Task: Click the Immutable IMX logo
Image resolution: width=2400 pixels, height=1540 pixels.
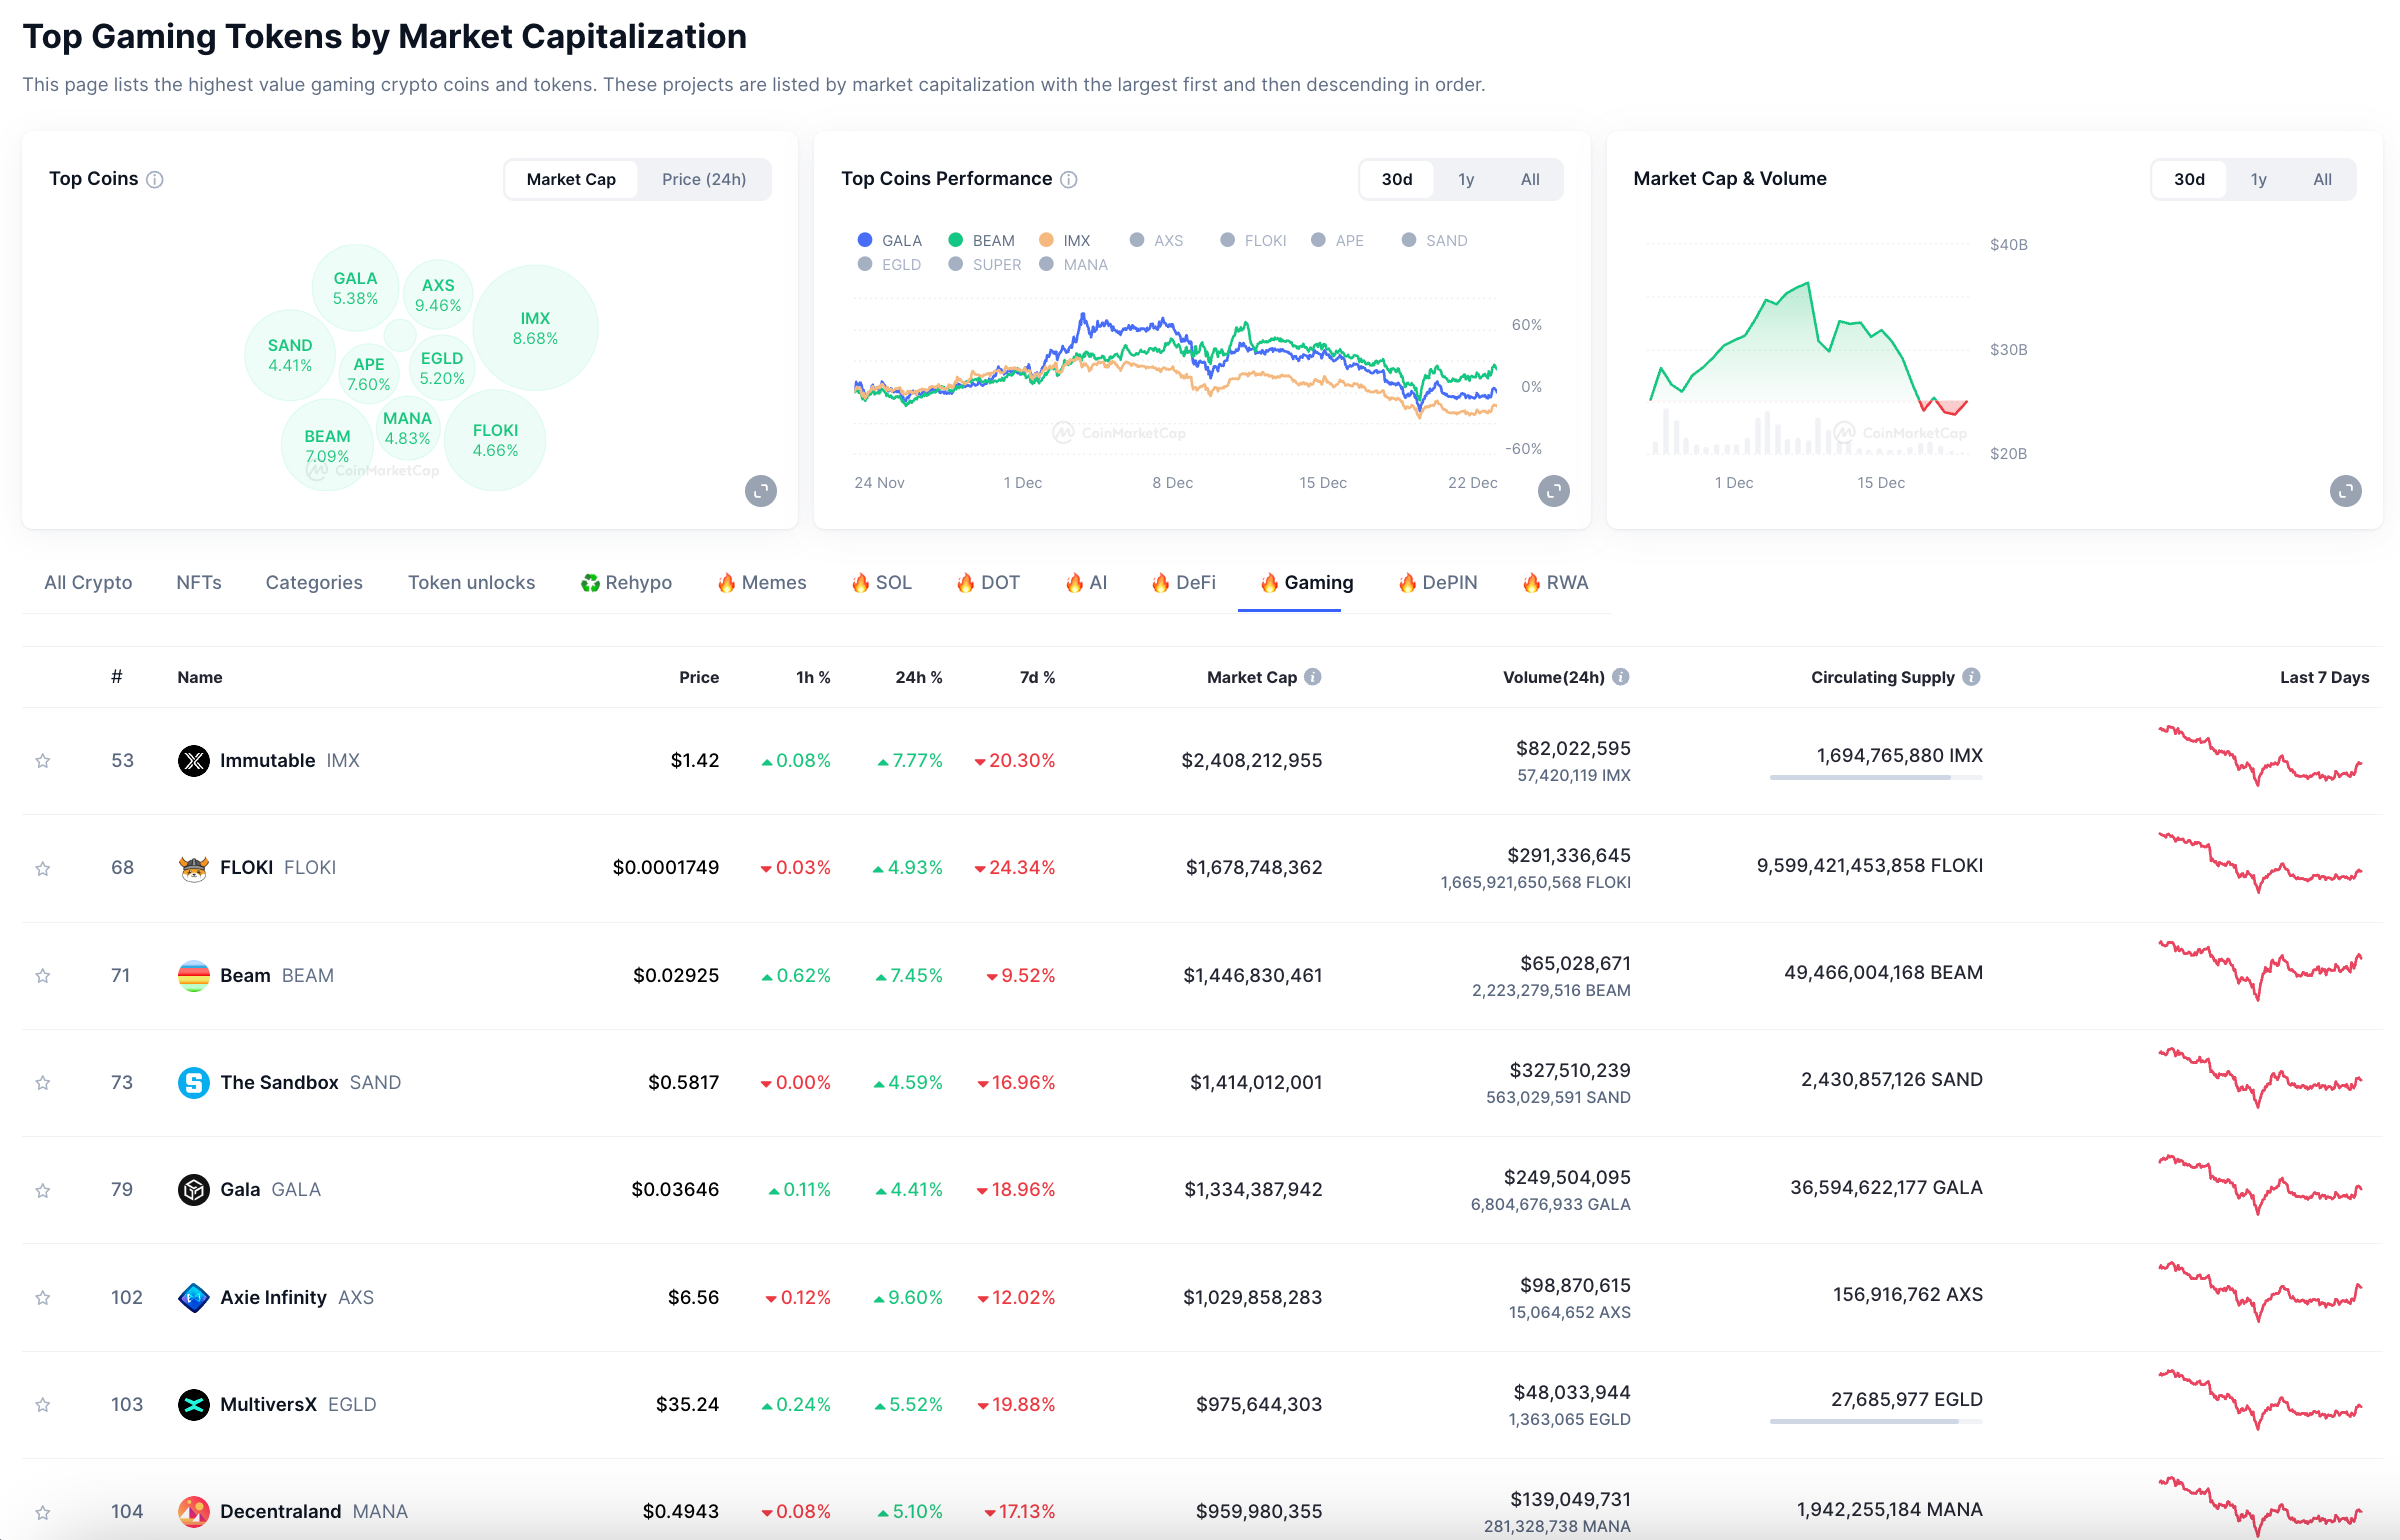Action: 194,761
